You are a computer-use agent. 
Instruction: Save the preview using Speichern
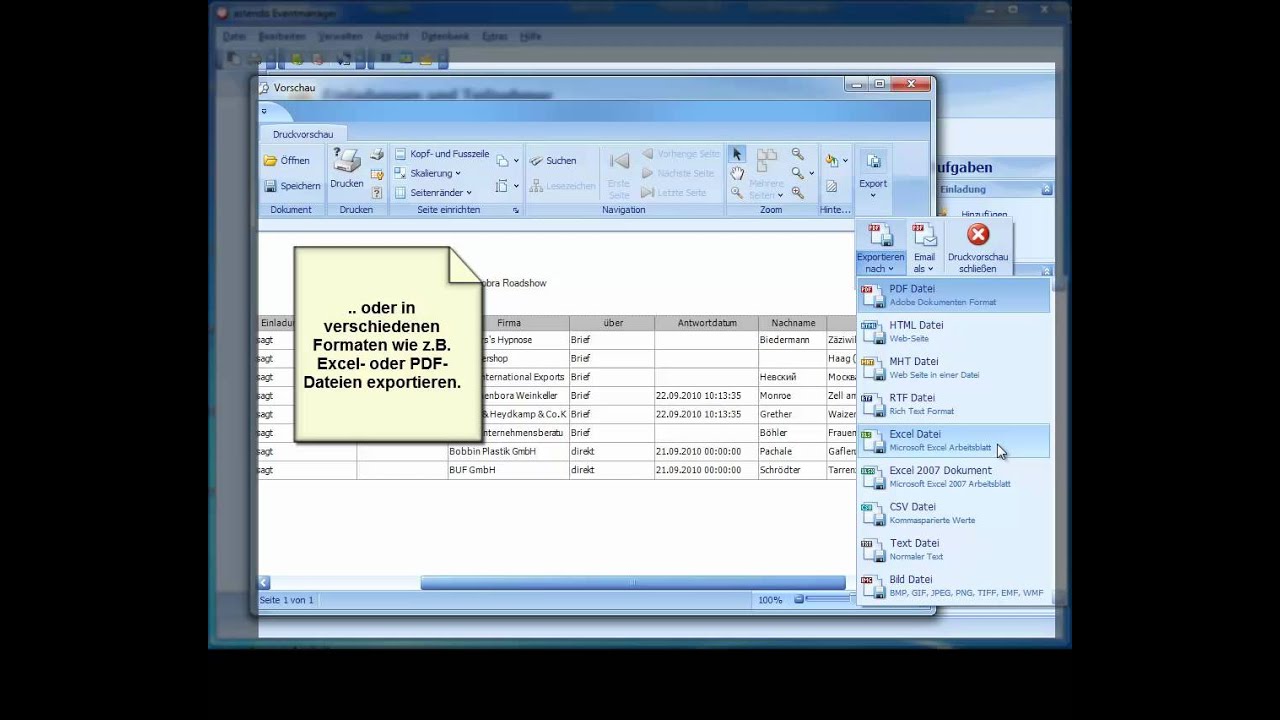pyautogui.click(x=292, y=186)
